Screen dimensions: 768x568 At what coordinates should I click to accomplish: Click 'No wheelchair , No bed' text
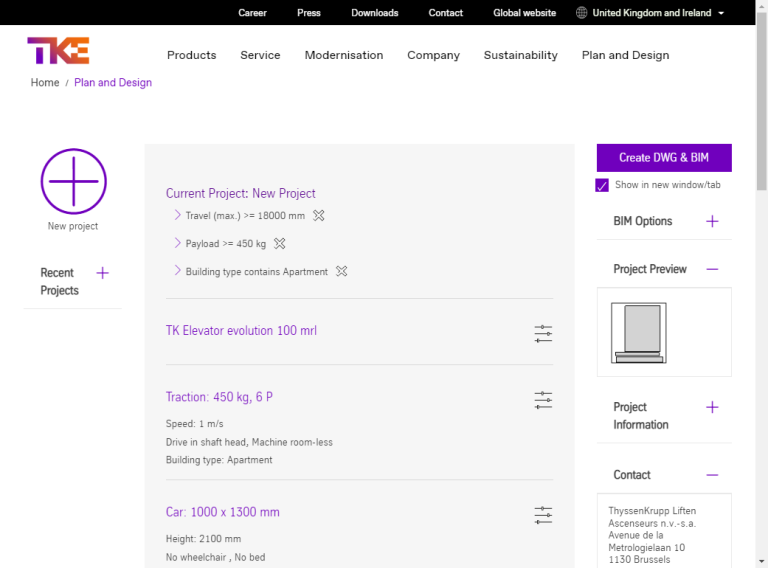pos(216,557)
